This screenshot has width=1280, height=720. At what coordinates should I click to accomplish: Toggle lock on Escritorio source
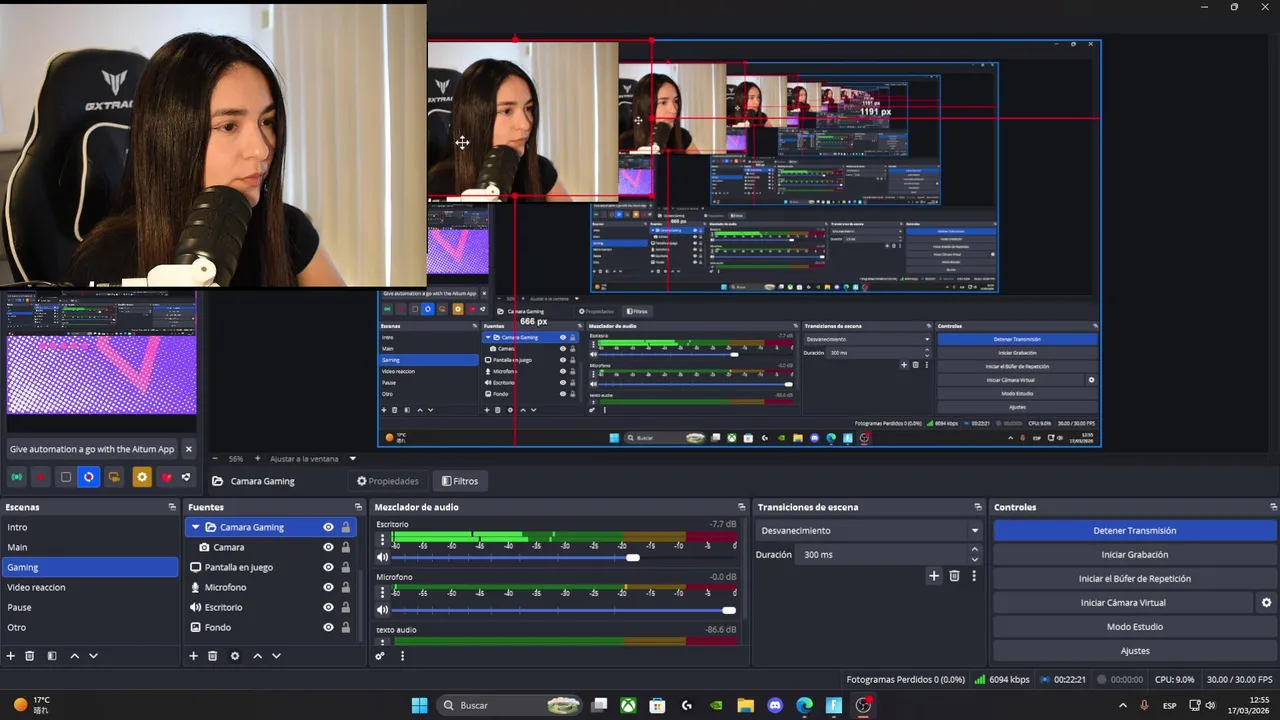346,607
